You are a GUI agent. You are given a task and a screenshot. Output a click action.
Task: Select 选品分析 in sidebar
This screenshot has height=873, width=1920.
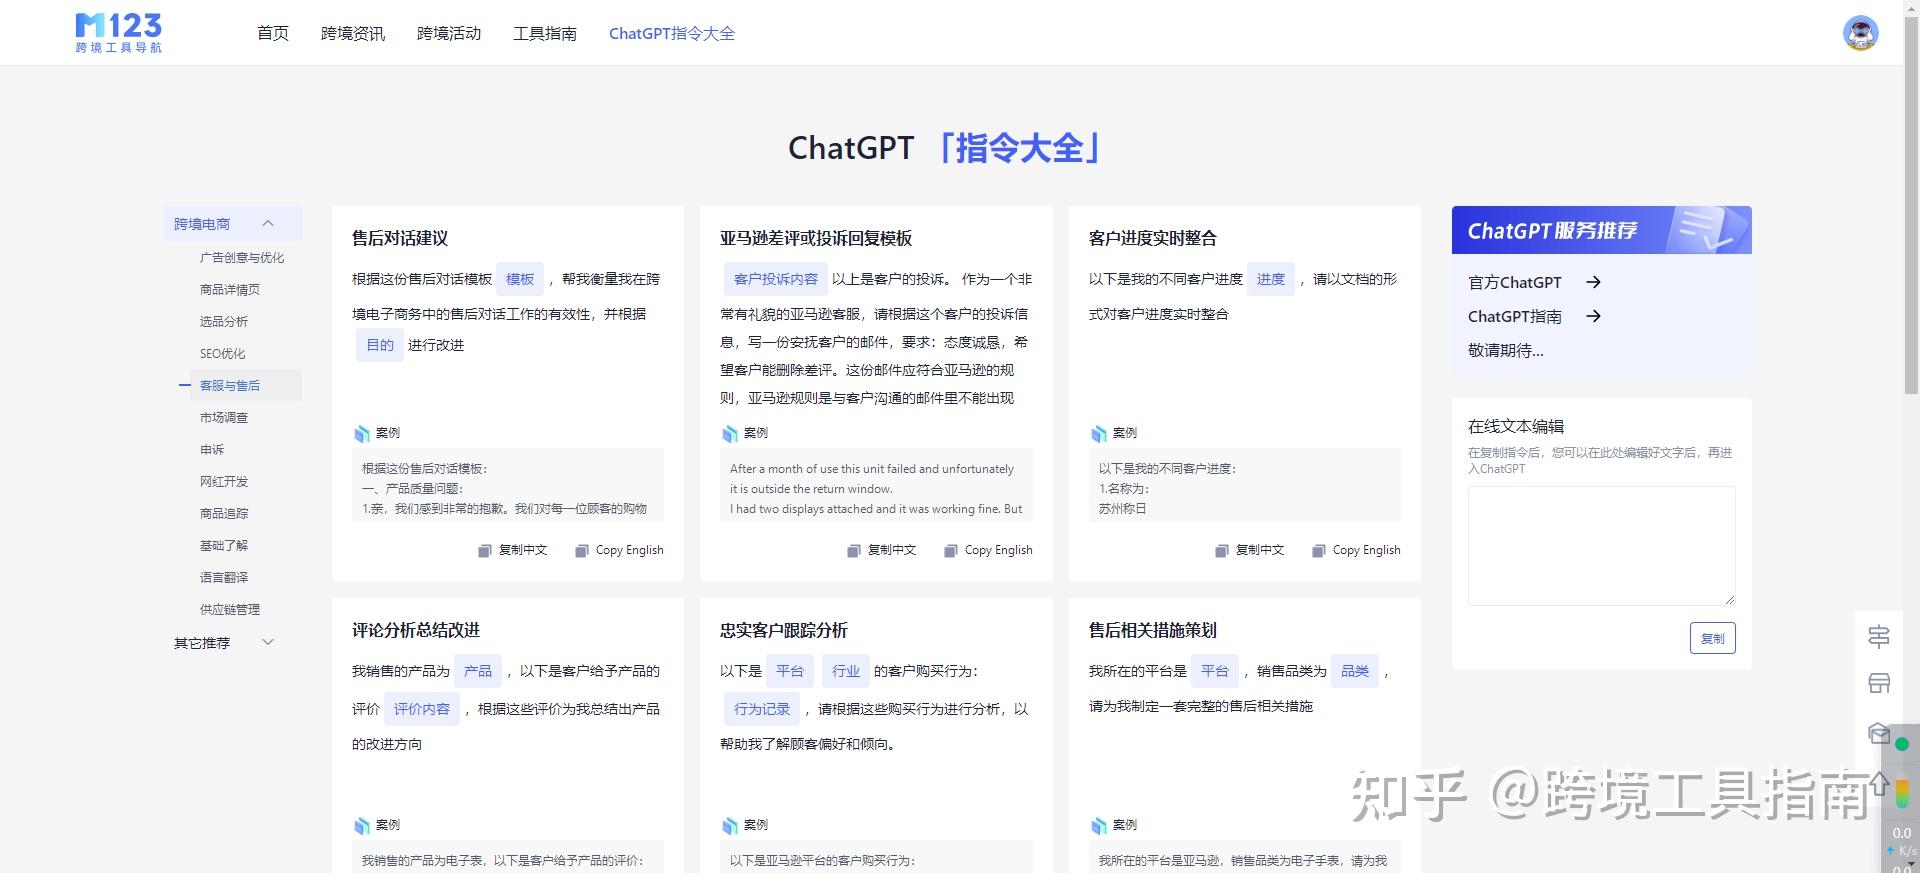[224, 321]
